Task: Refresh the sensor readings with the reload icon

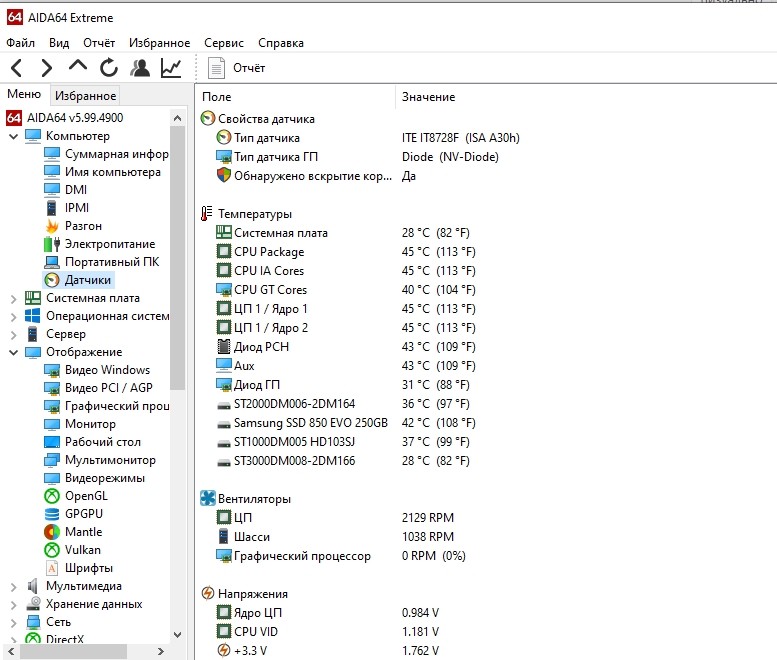Action: point(109,68)
